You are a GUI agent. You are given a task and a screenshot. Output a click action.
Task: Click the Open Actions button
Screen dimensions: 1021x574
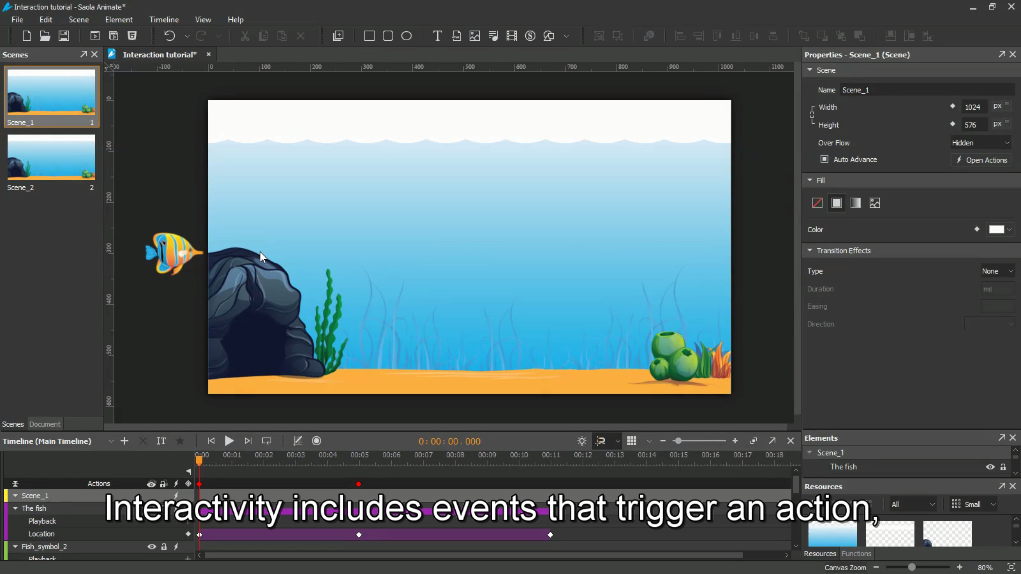pyautogui.click(x=981, y=160)
